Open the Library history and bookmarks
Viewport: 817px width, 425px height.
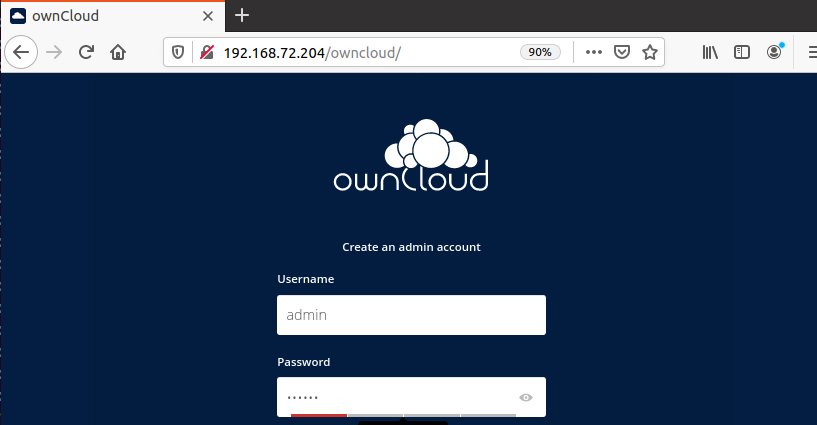click(710, 52)
